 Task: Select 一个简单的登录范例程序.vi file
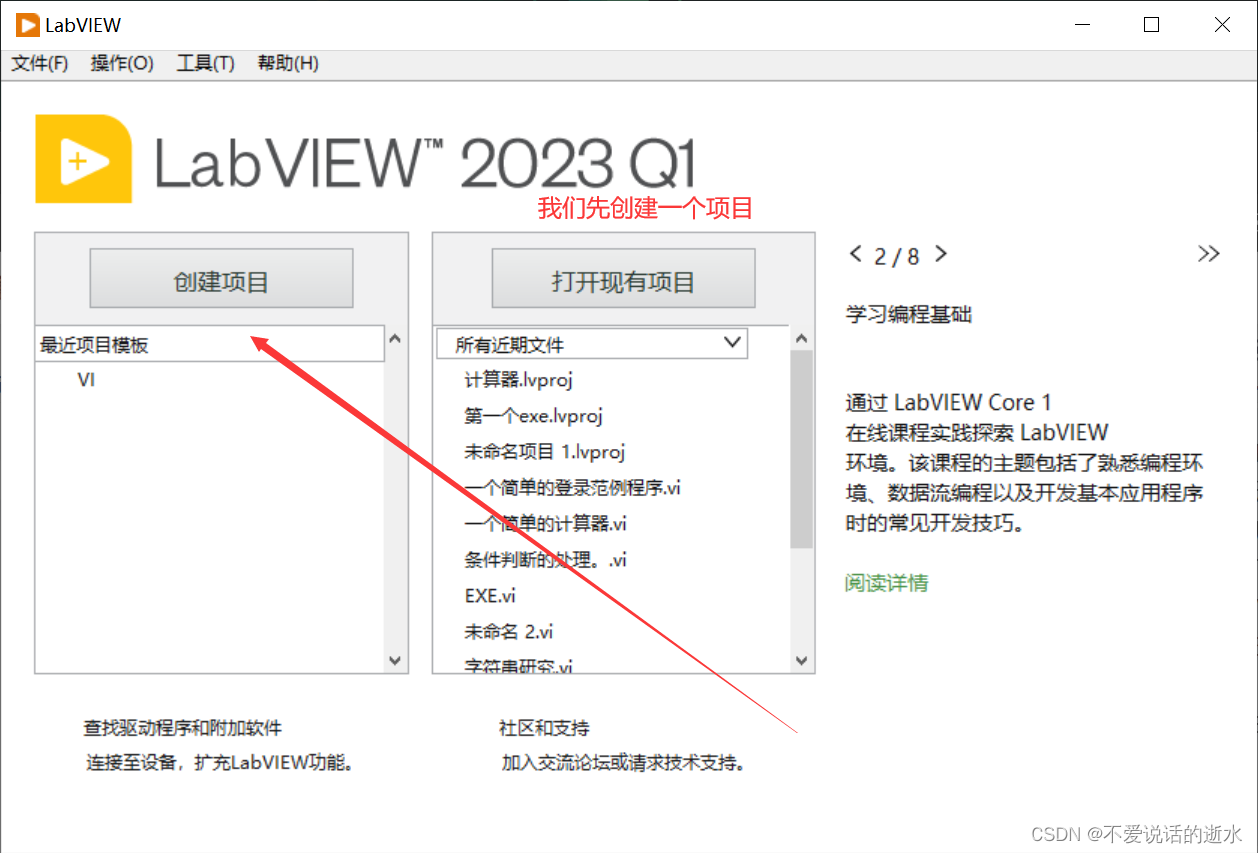click(573, 488)
